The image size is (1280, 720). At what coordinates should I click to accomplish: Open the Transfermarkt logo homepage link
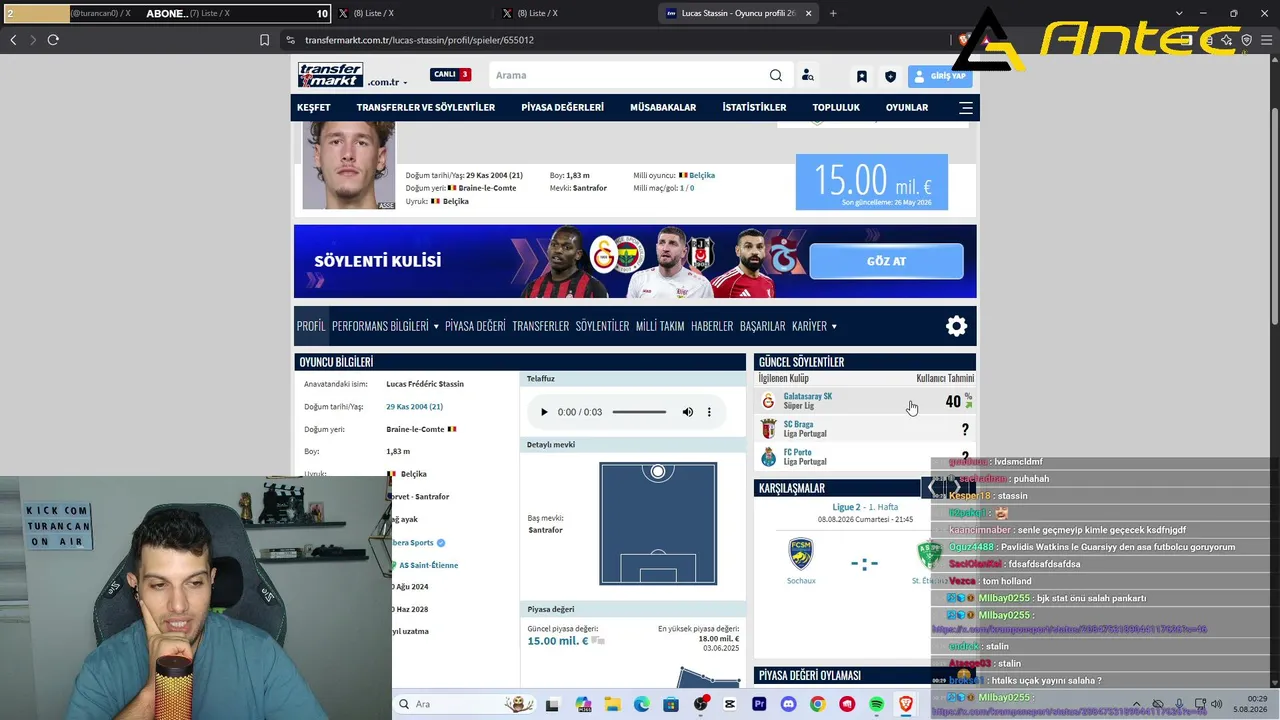(330, 75)
